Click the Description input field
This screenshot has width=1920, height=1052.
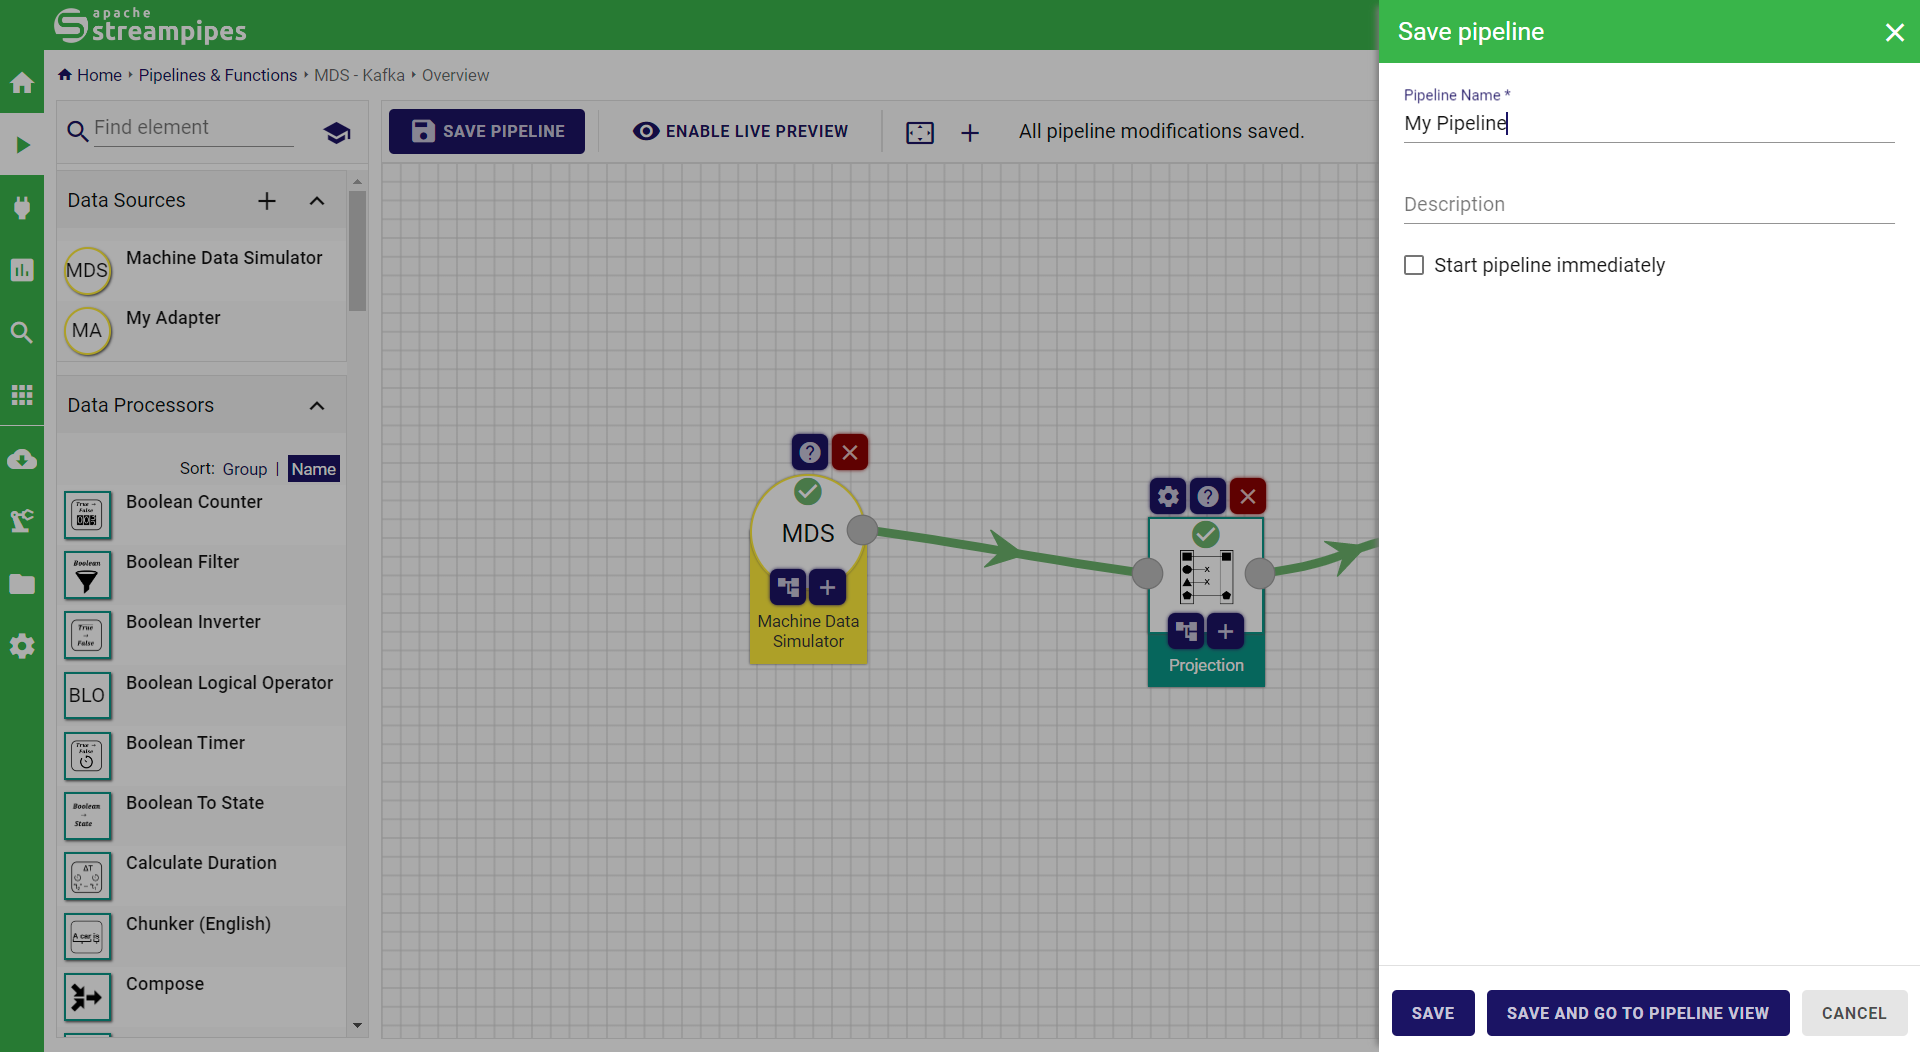pyautogui.click(x=1648, y=204)
